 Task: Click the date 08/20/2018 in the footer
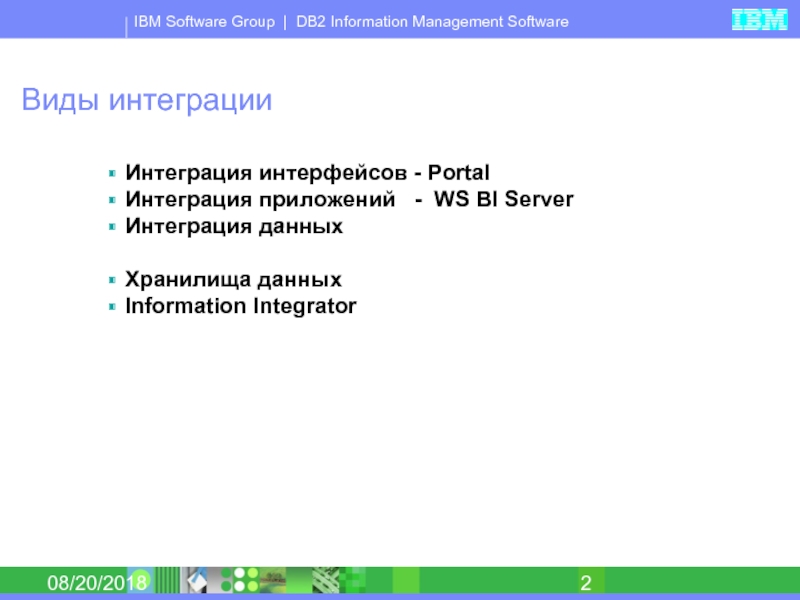click(x=97, y=583)
